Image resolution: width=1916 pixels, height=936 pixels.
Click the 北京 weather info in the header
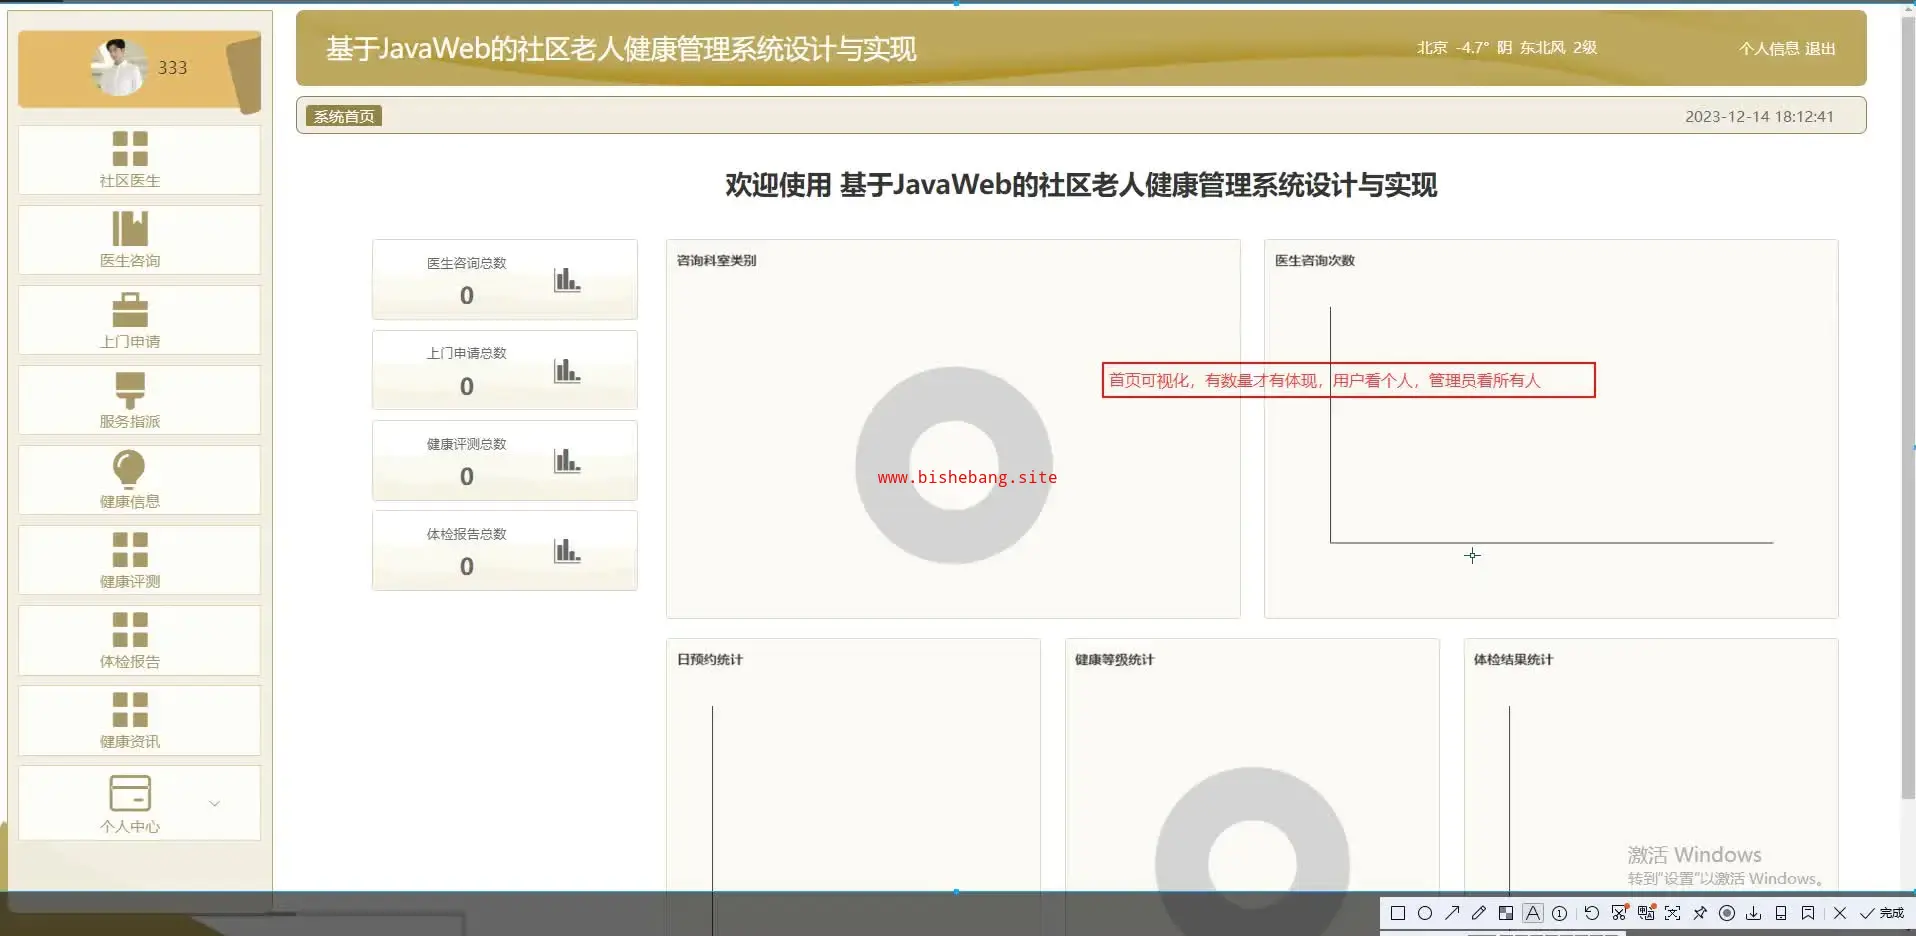pos(1506,47)
